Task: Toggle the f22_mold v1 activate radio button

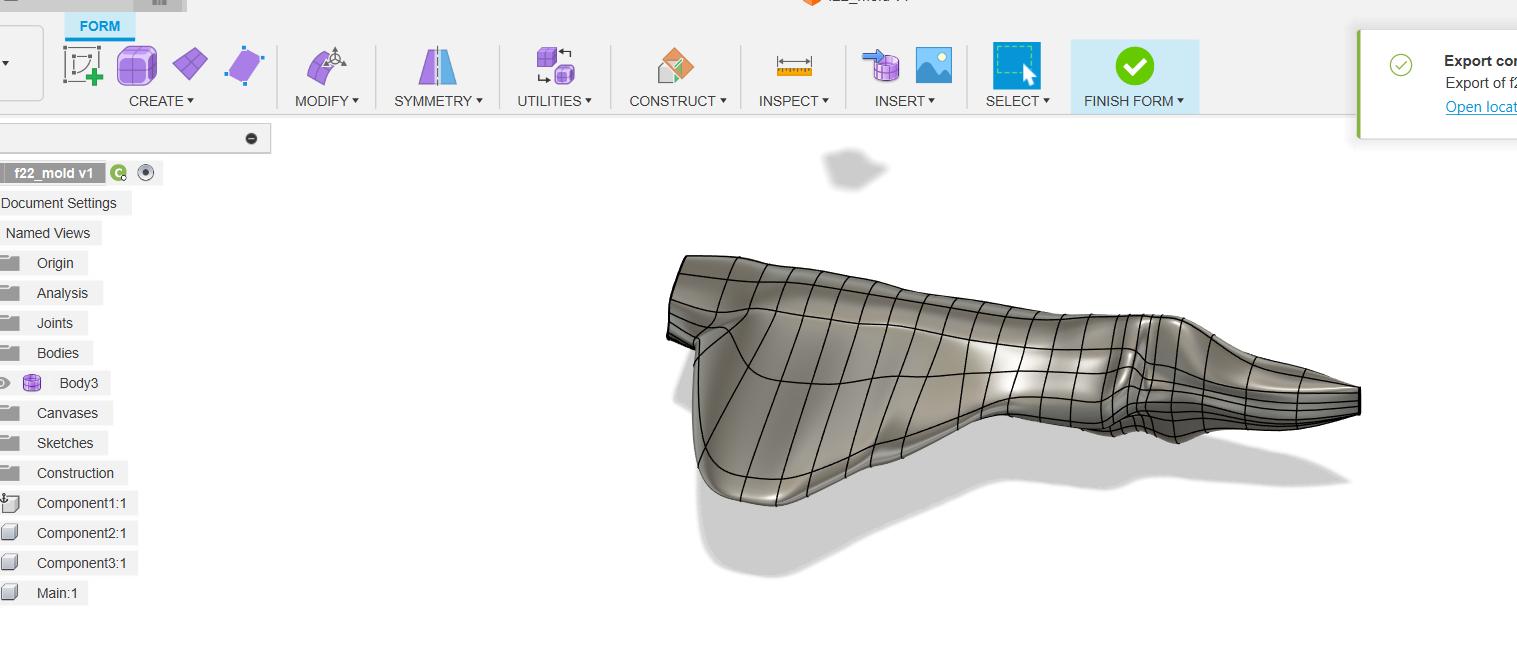Action: pyautogui.click(x=146, y=173)
